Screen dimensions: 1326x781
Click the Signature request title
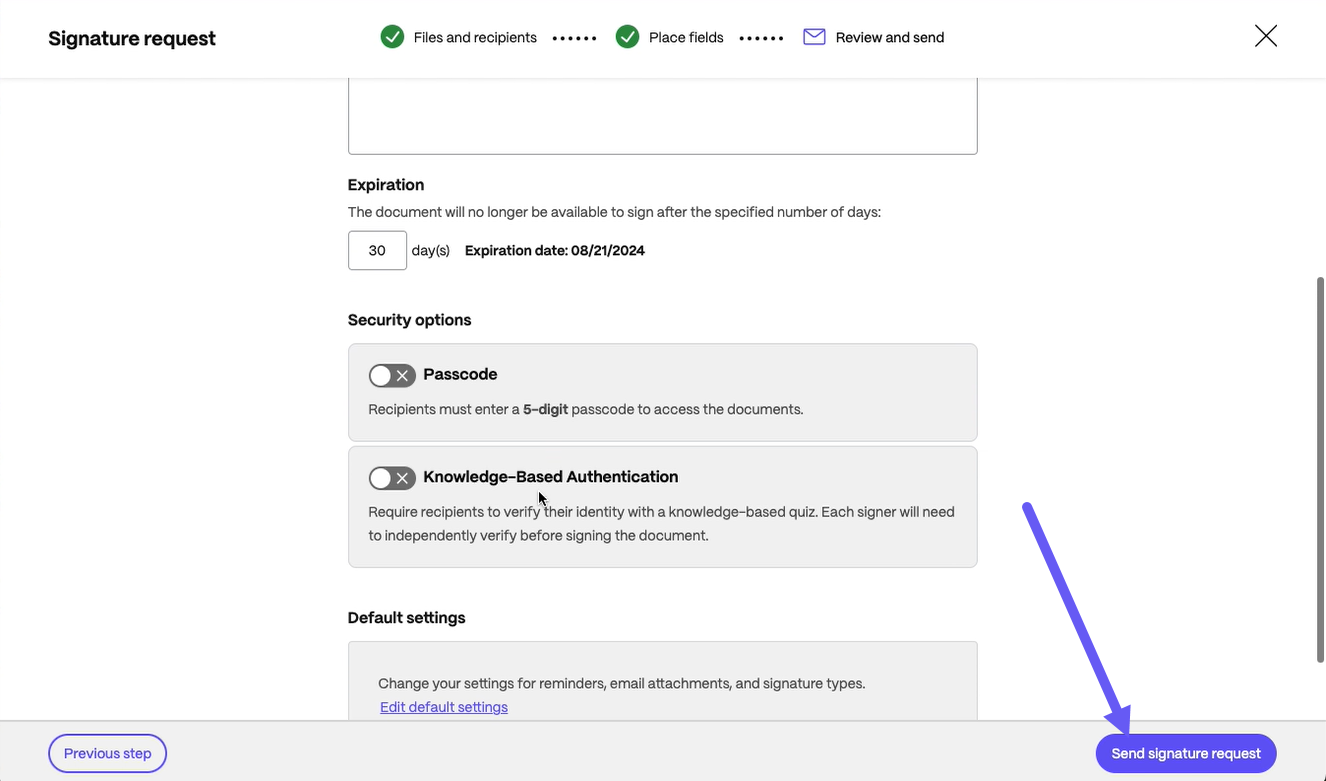point(132,38)
